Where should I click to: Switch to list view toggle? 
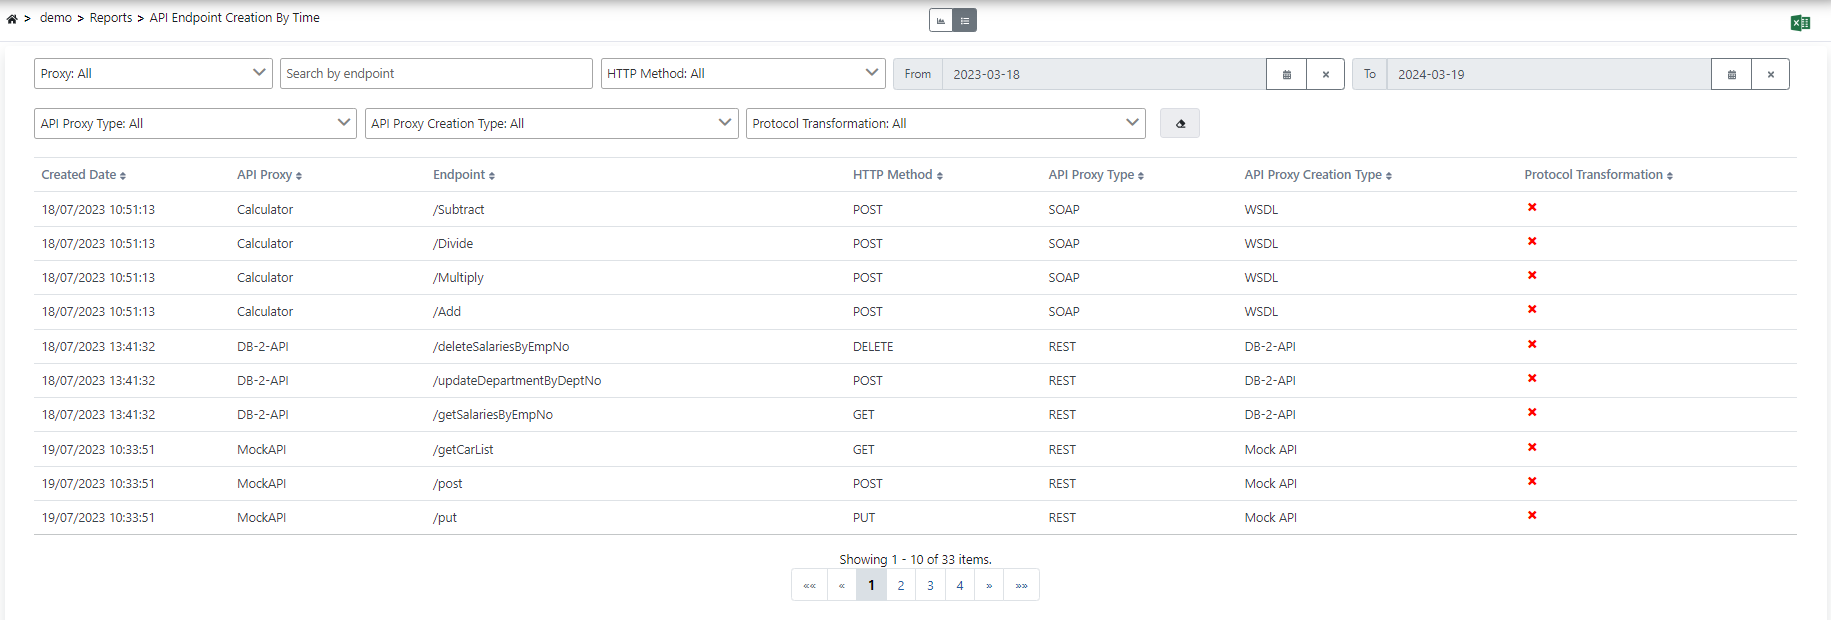coord(965,20)
